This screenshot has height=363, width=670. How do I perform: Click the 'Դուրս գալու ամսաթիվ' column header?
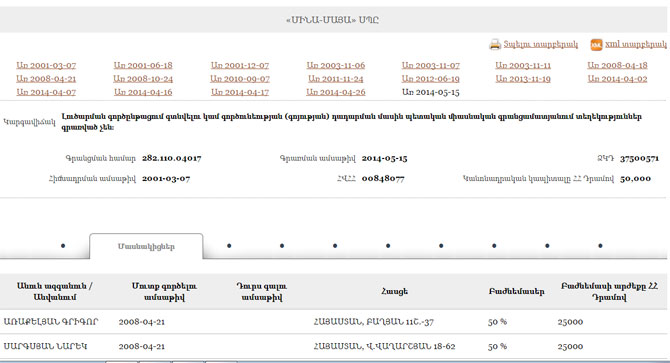click(262, 291)
